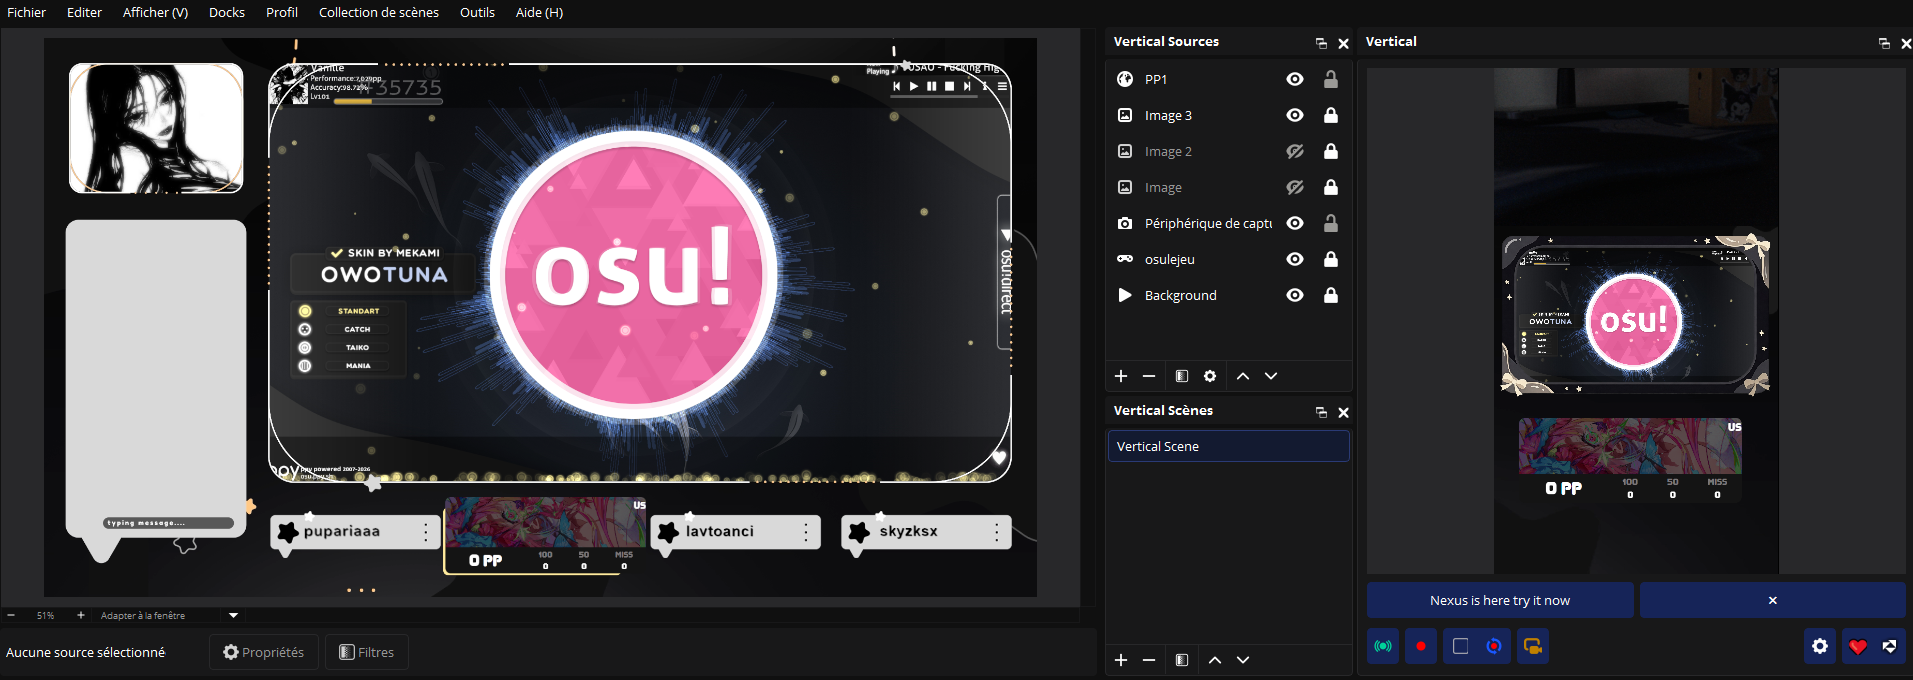Show the hidden Image 2 source
The width and height of the screenshot is (1913, 680).
[1295, 151]
